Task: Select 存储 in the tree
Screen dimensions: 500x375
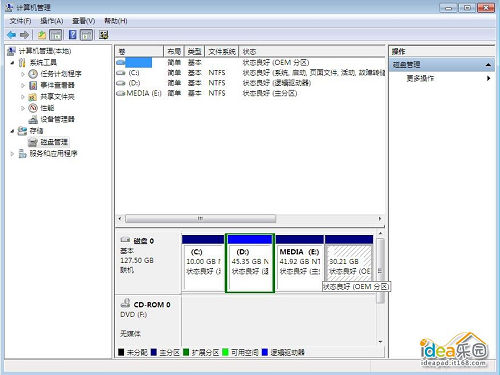Action: coord(36,131)
